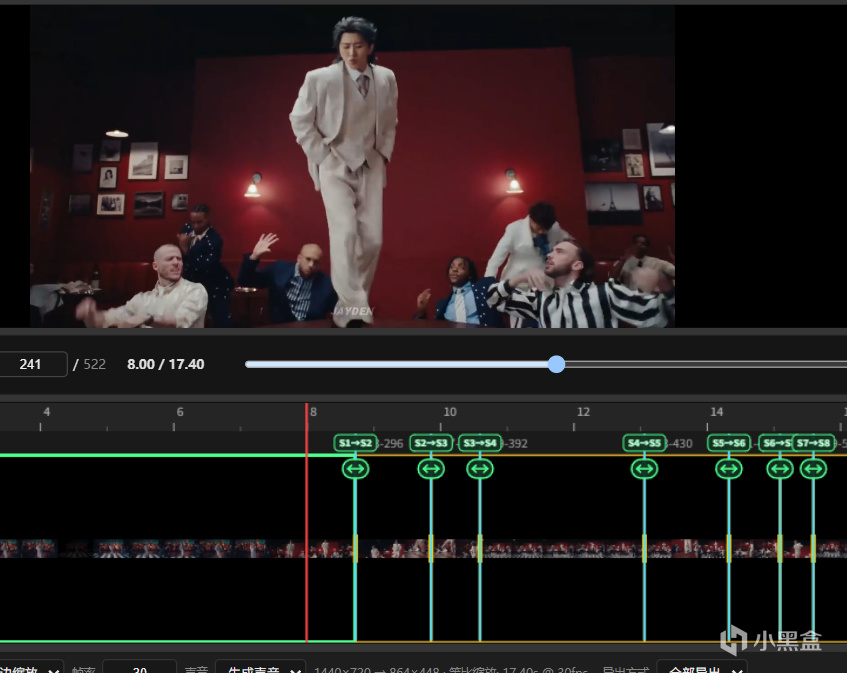Click the red playhead at 8 seconds
The image size is (847, 673).
(x=306, y=522)
